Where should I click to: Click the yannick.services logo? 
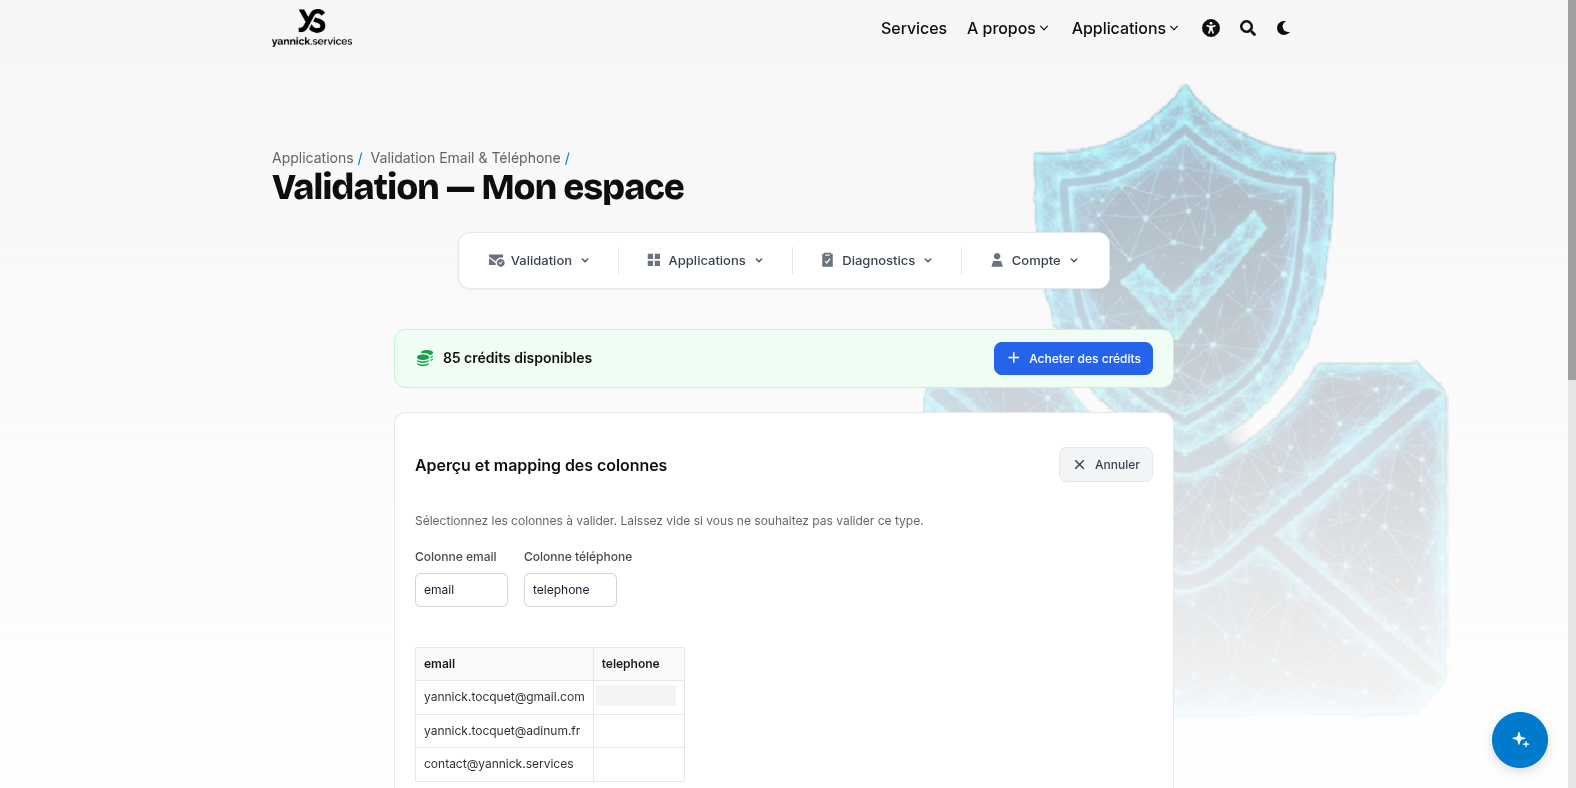[x=312, y=27]
